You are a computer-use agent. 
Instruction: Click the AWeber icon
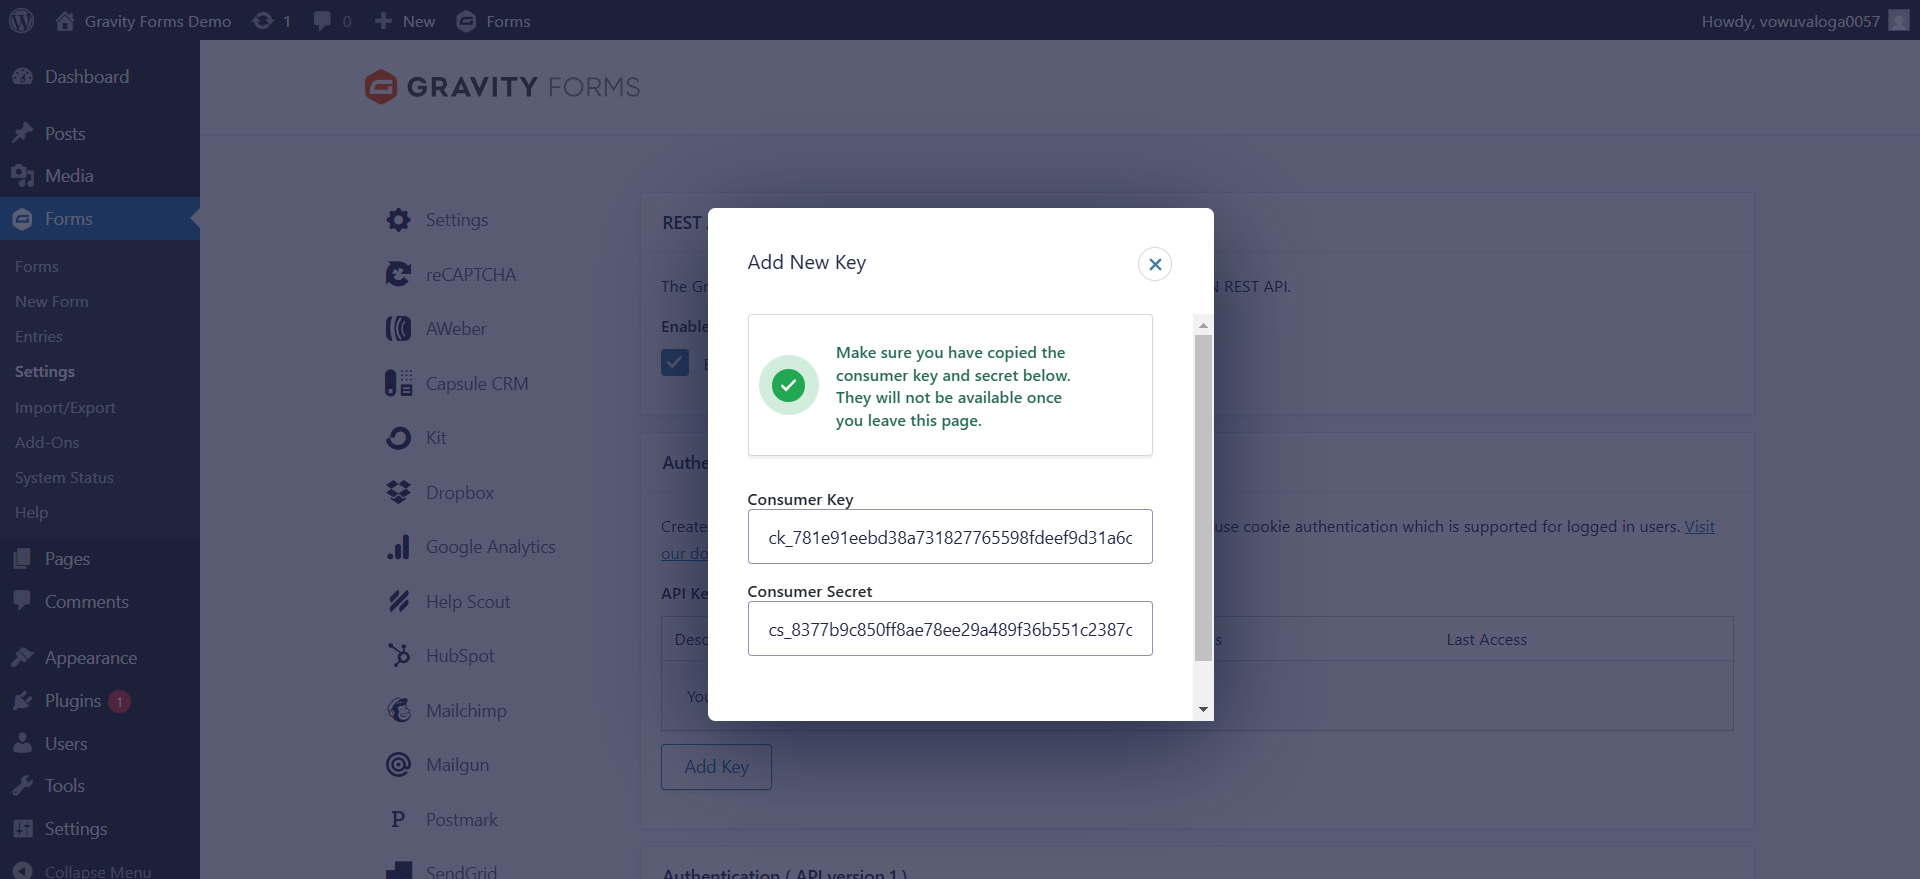[x=398, y=329]
